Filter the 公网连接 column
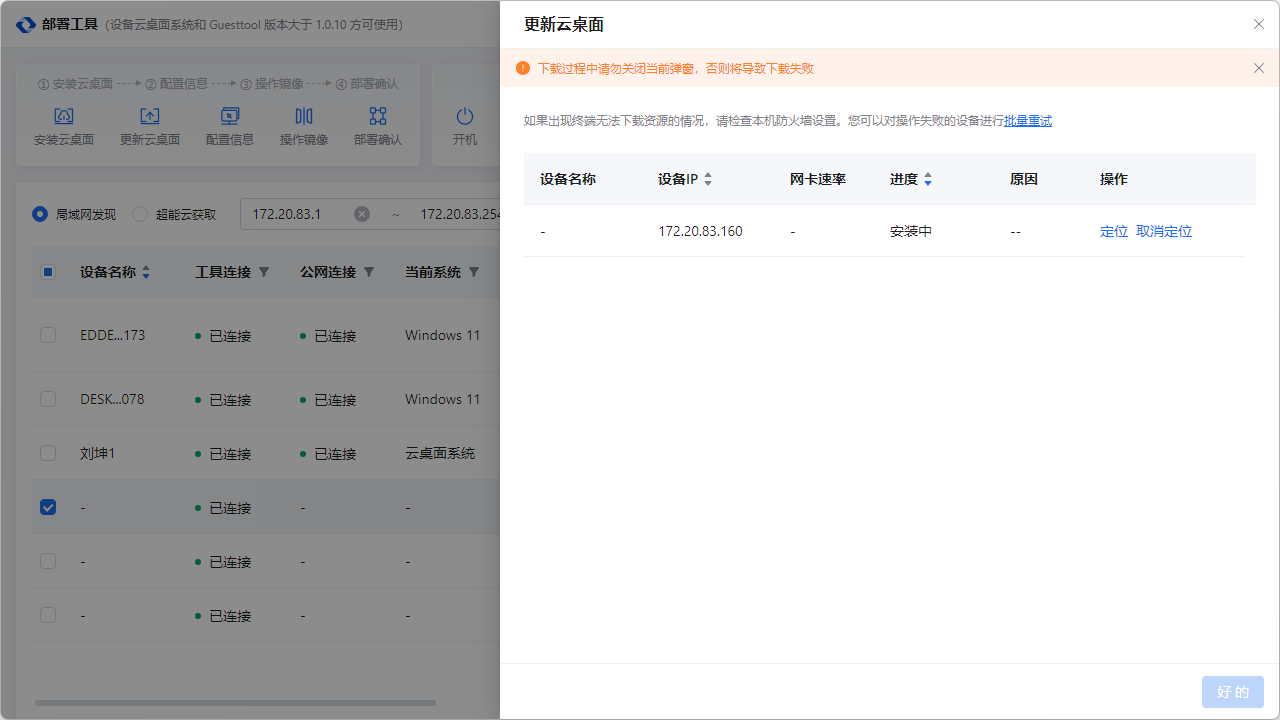The image size is (1280, 720). coord(369,272)
